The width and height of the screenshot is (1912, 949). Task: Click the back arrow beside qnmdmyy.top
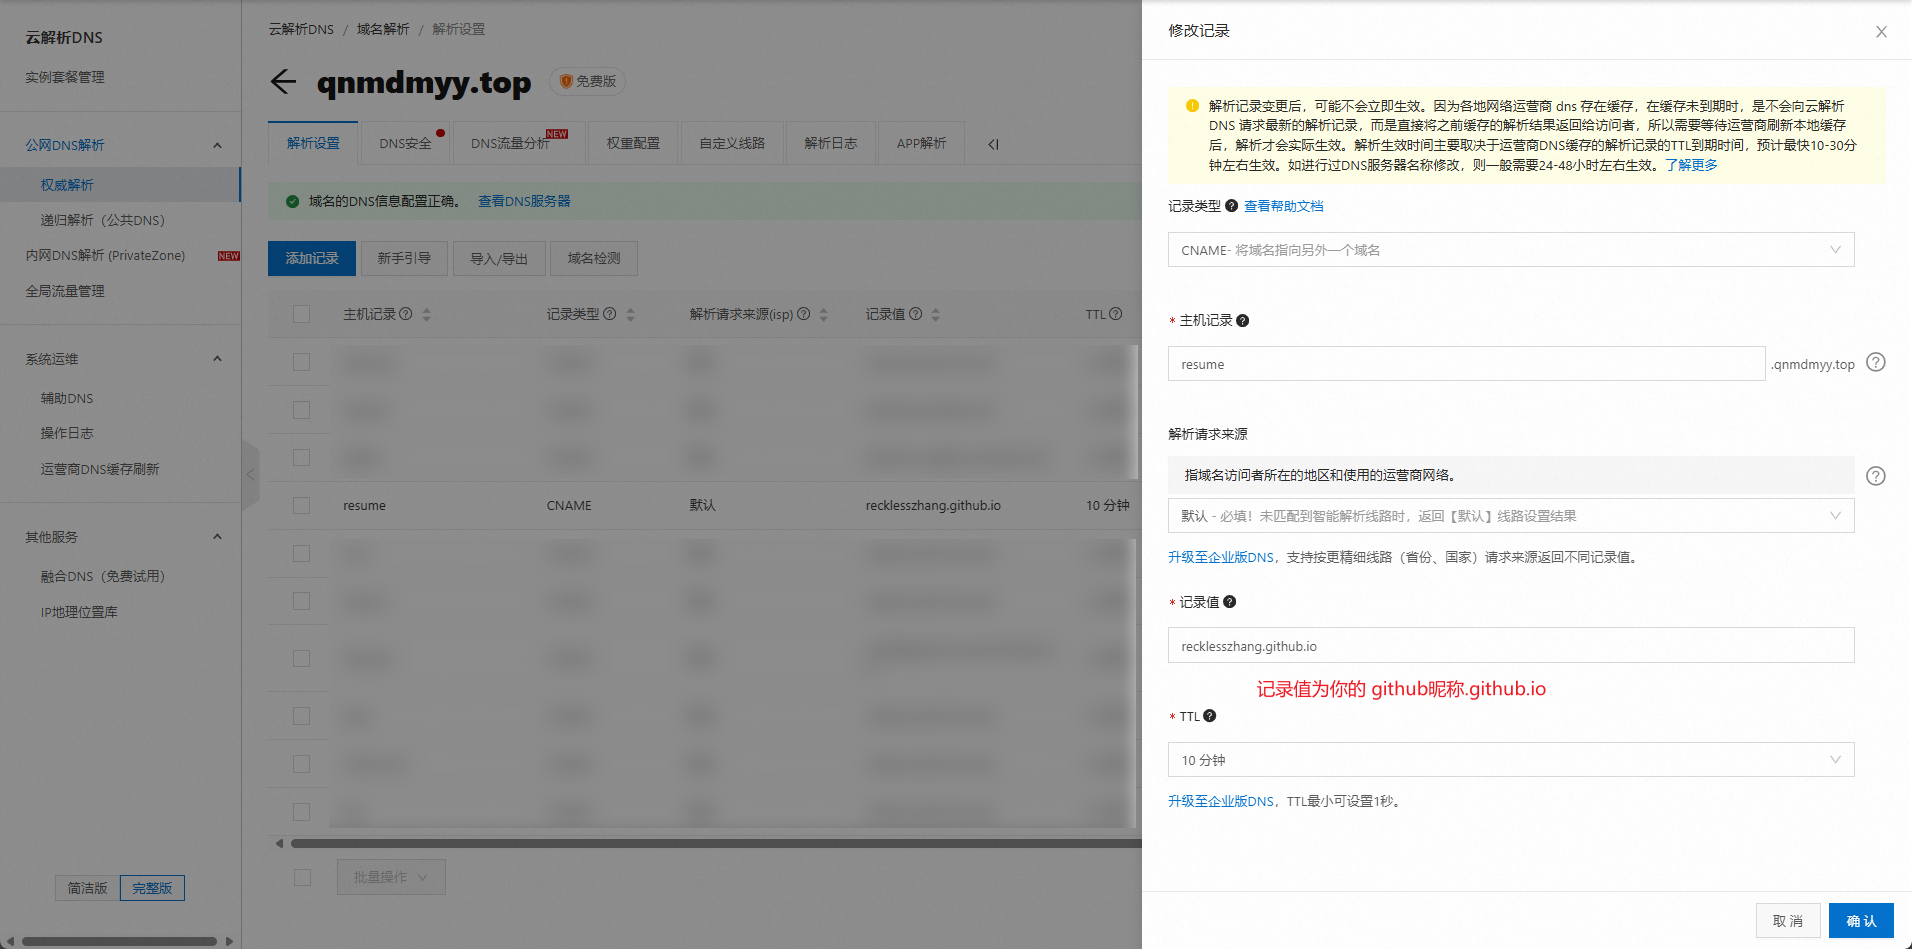[283, 82]
